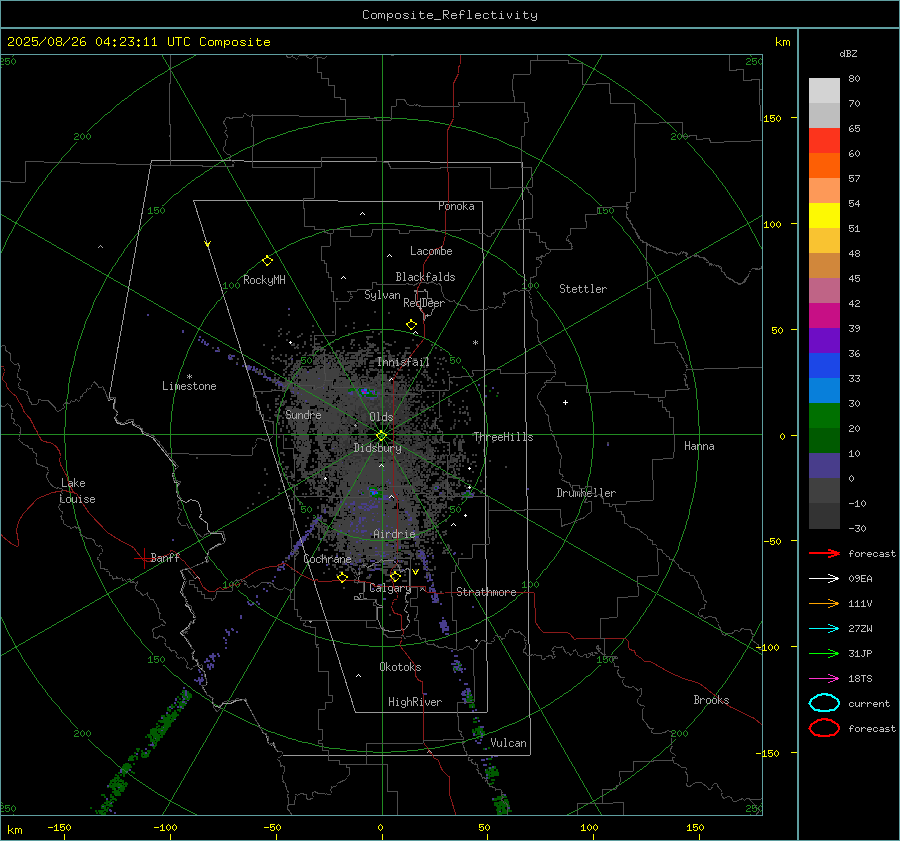Click the Ponoka city label
The height and width of the screenshot is (841, 900).
[x=456, y=206]
